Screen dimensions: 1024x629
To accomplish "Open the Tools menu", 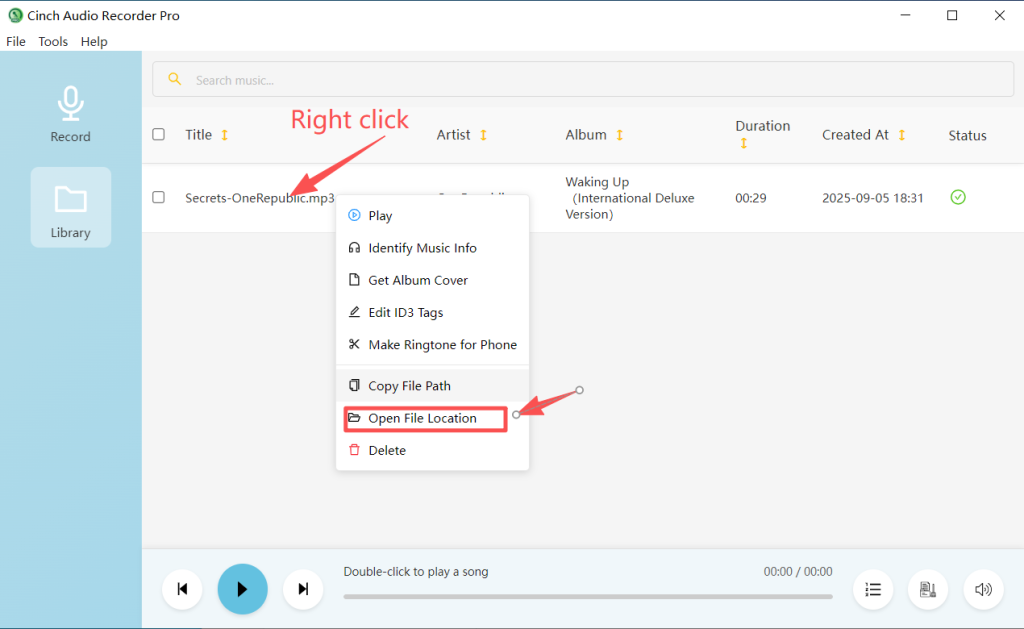I will pyautogui.click(x=53, y=41).
